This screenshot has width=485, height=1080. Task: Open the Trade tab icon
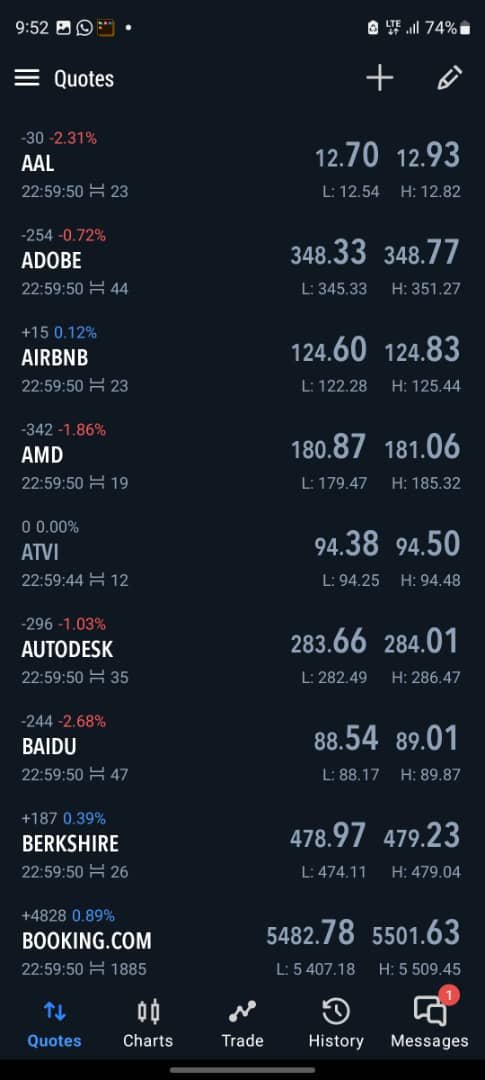pos(242,1011)
